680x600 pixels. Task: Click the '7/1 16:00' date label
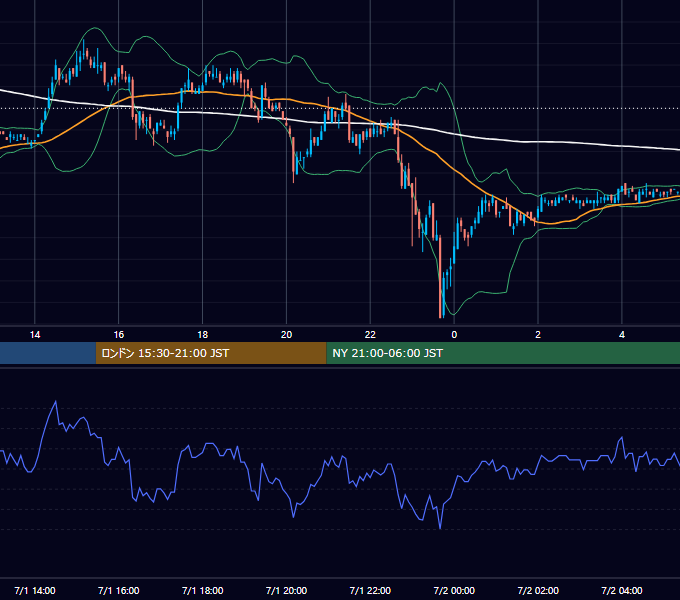118,590
